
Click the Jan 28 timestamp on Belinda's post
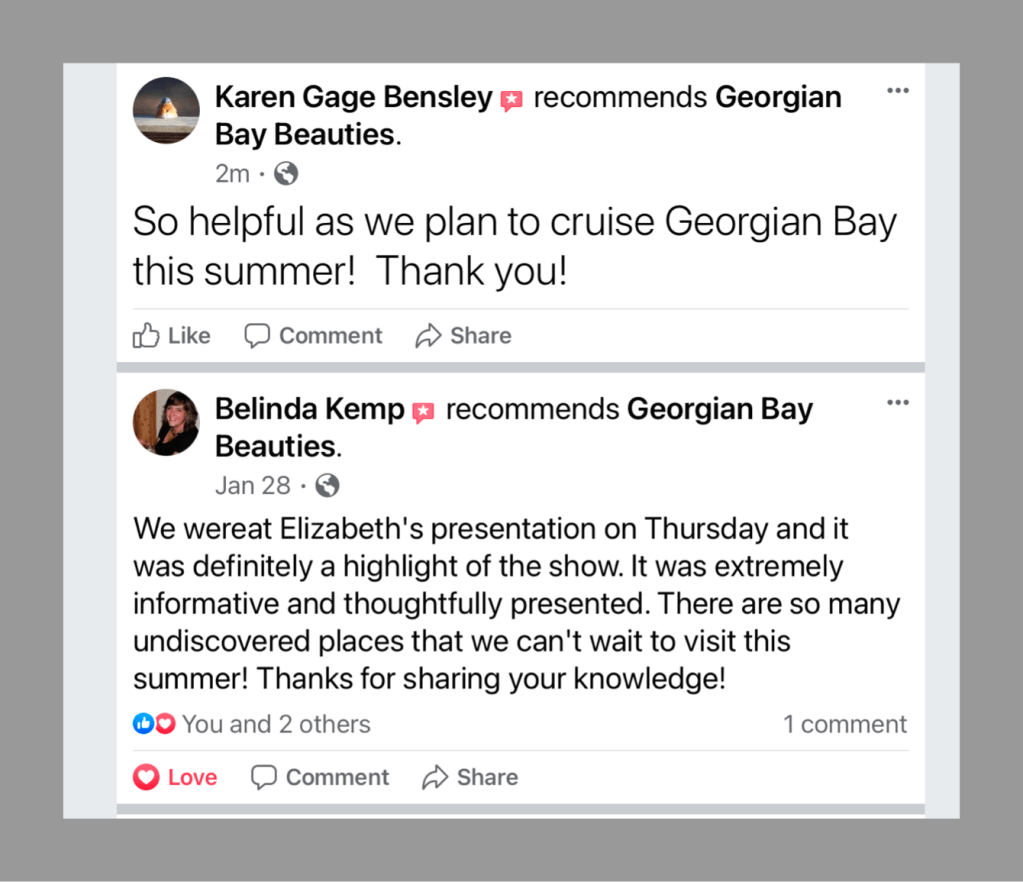(x=253, y=486)
